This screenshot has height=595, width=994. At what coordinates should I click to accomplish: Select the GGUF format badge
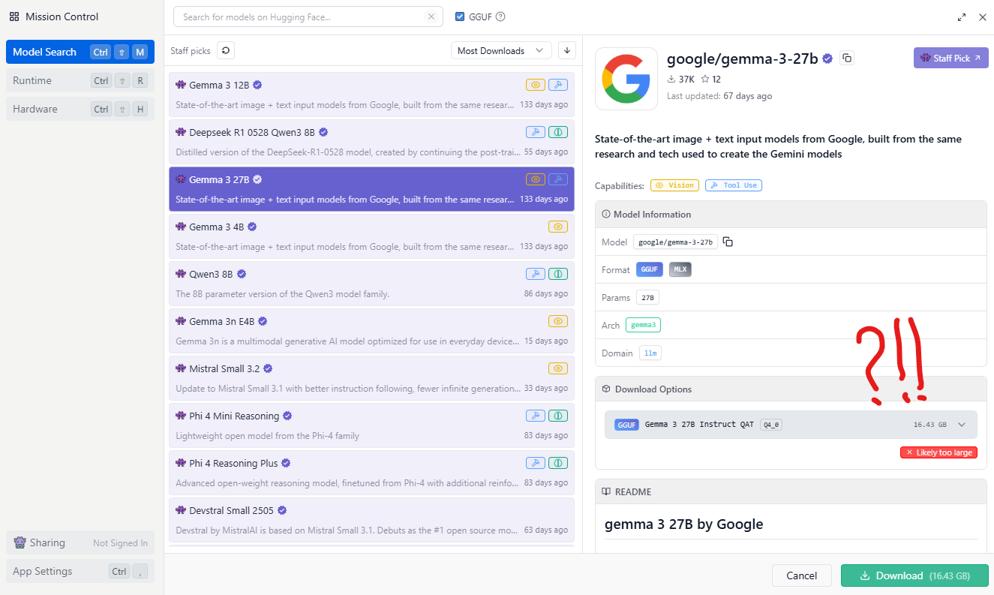tap(649, 269)
